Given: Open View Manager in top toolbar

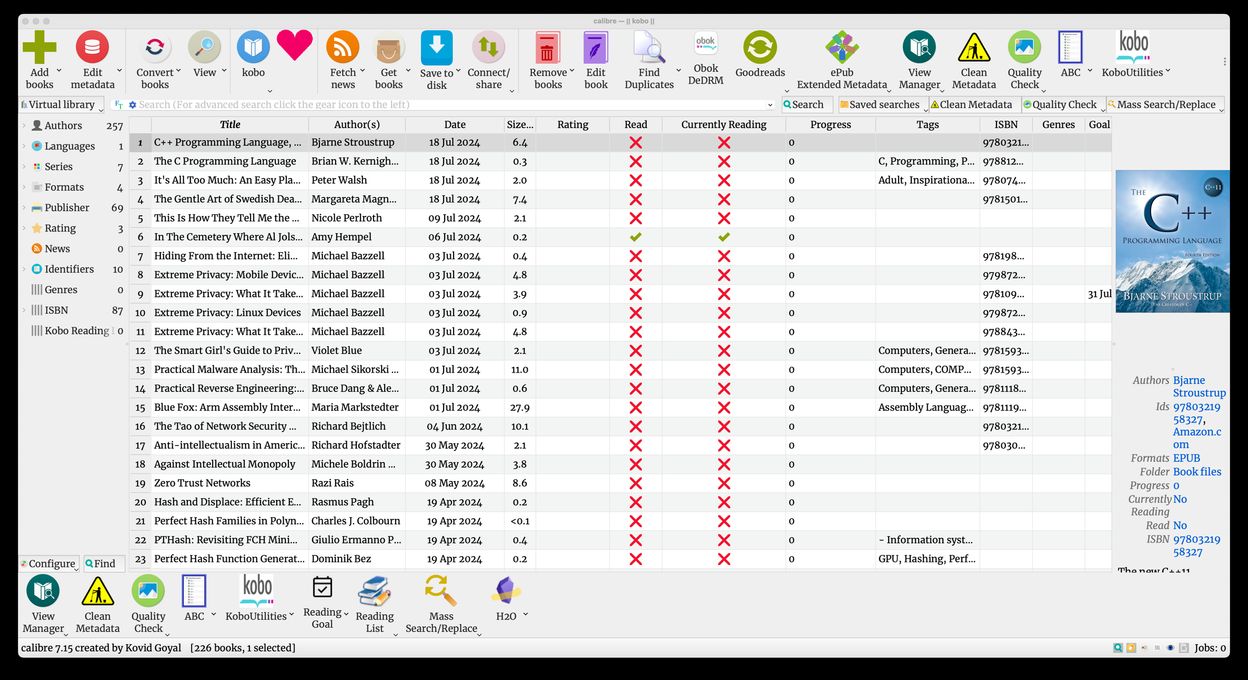Looking at the screenshot, I should point(919,47).
